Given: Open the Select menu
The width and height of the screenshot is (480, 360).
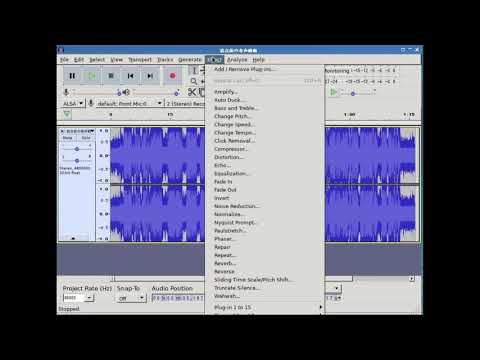Looking at the screenshot, I should click(x=97, y=60).
